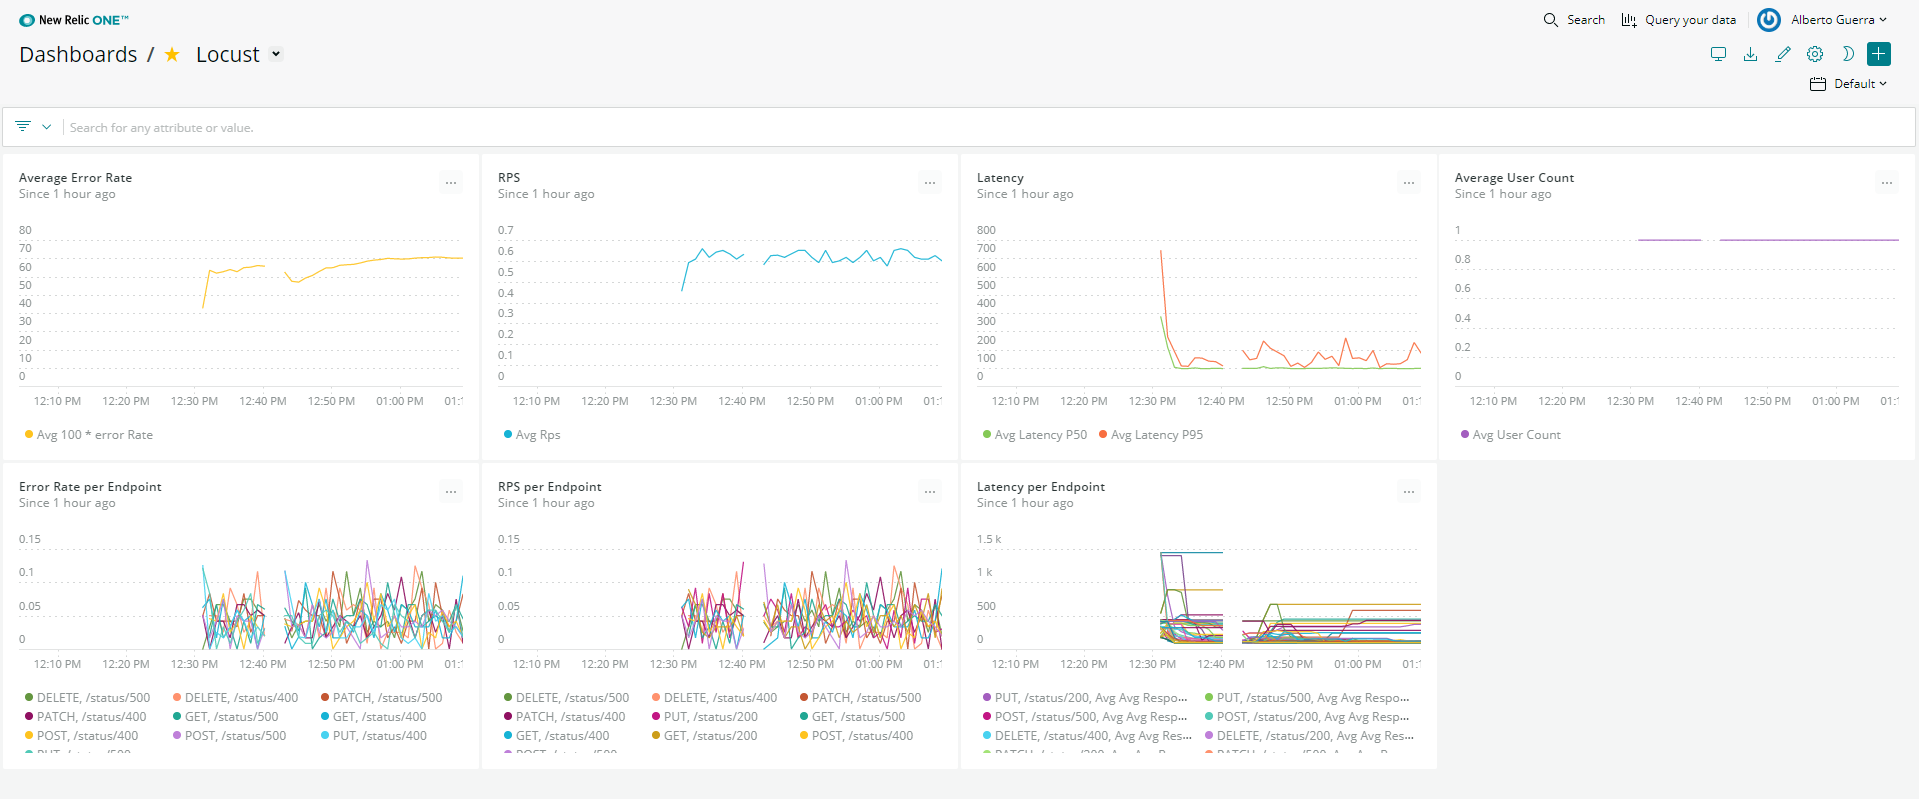Image resolution: width=1919 pixels, height=799 pixels.
Task: Go to the Dashboards breadcrumb
Action: click(x=78, y=55)
